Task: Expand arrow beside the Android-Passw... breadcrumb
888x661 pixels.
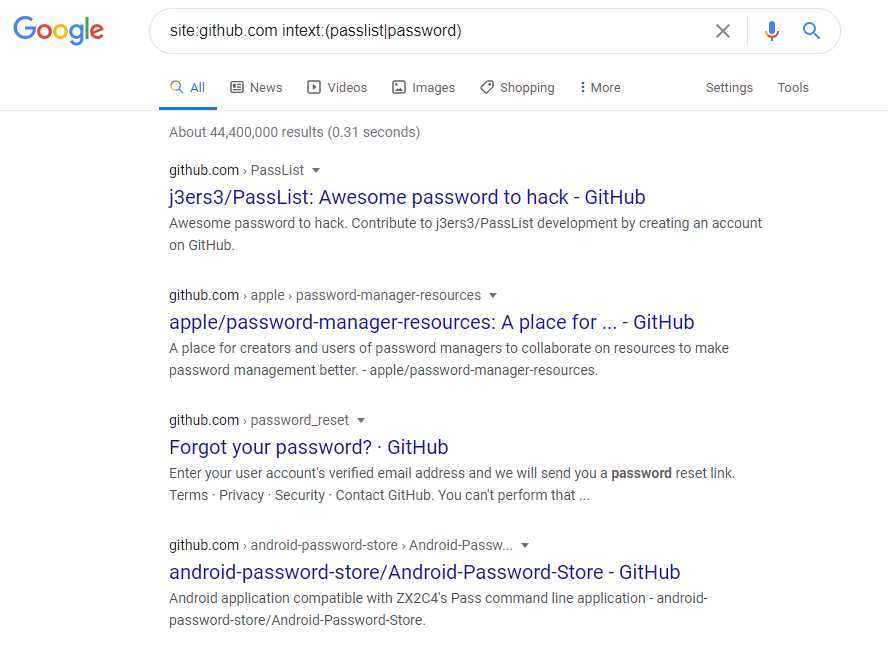Action: point(524,545)
